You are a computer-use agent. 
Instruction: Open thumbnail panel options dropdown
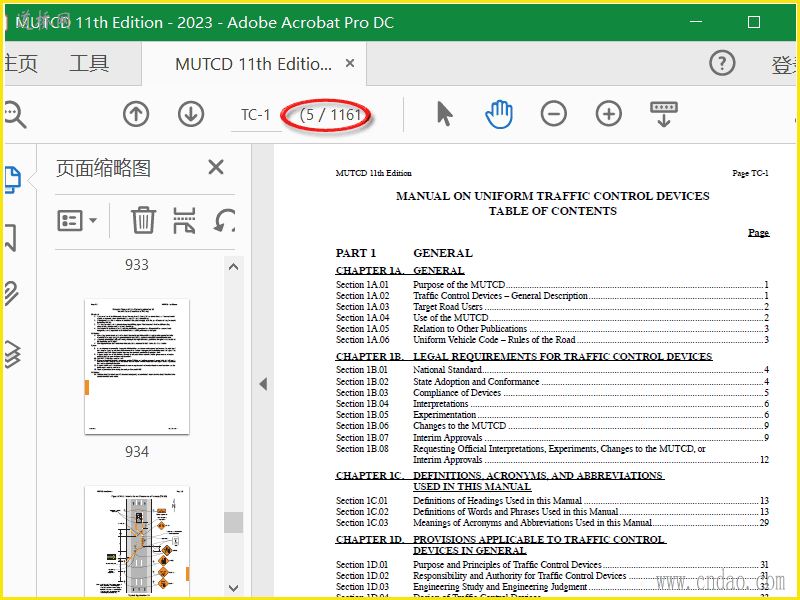(x=77, y=220)
